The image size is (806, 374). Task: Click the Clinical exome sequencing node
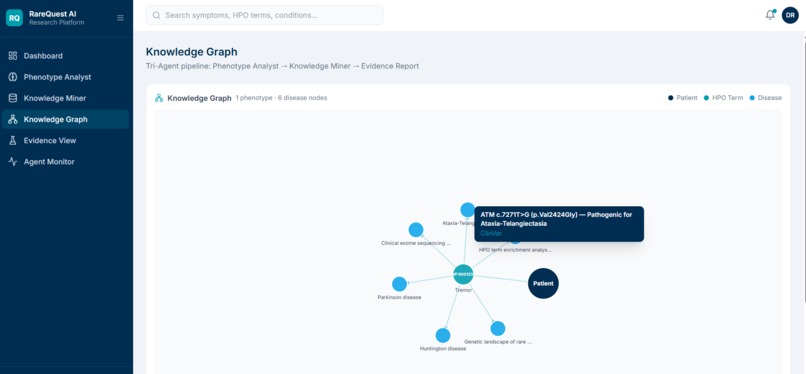pyautogui.click(x=416, y=230)
